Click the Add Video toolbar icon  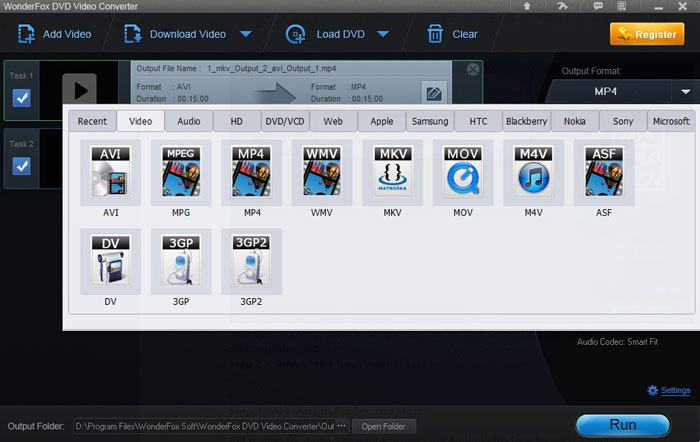click(26, 34)
